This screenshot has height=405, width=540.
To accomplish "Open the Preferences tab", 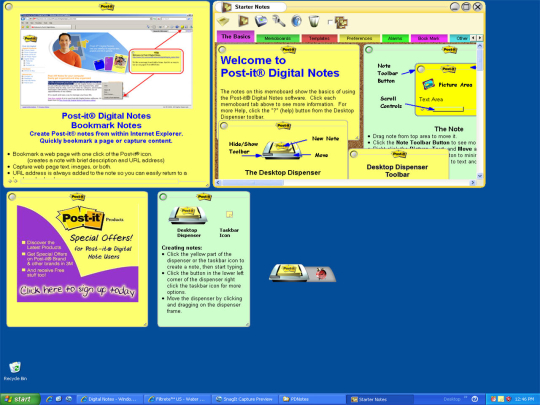I will 360,38.
